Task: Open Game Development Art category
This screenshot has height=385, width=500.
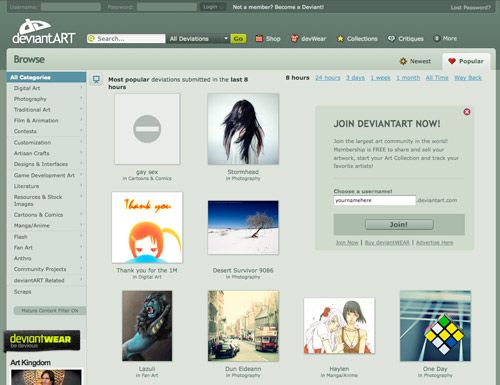Action: pos(46,175)
